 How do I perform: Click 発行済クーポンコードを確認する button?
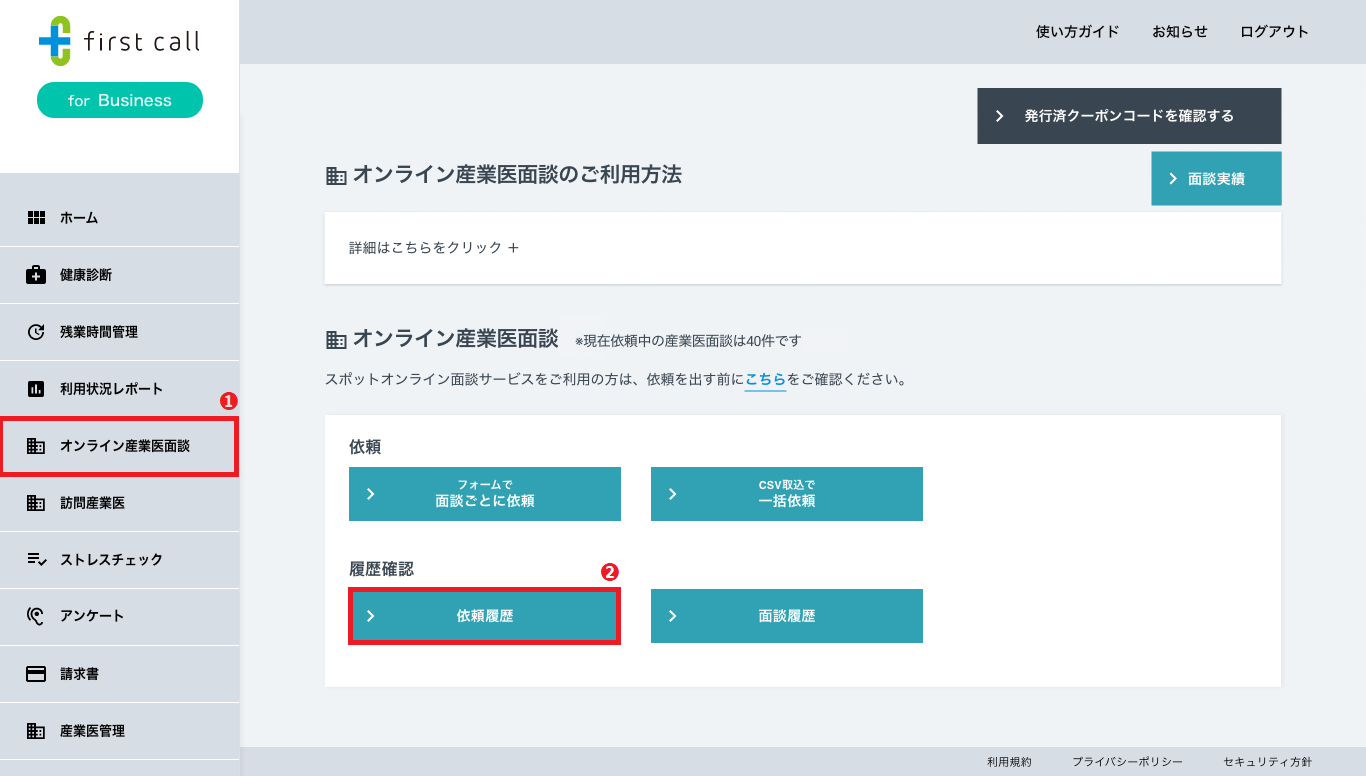coord(1128,115)
